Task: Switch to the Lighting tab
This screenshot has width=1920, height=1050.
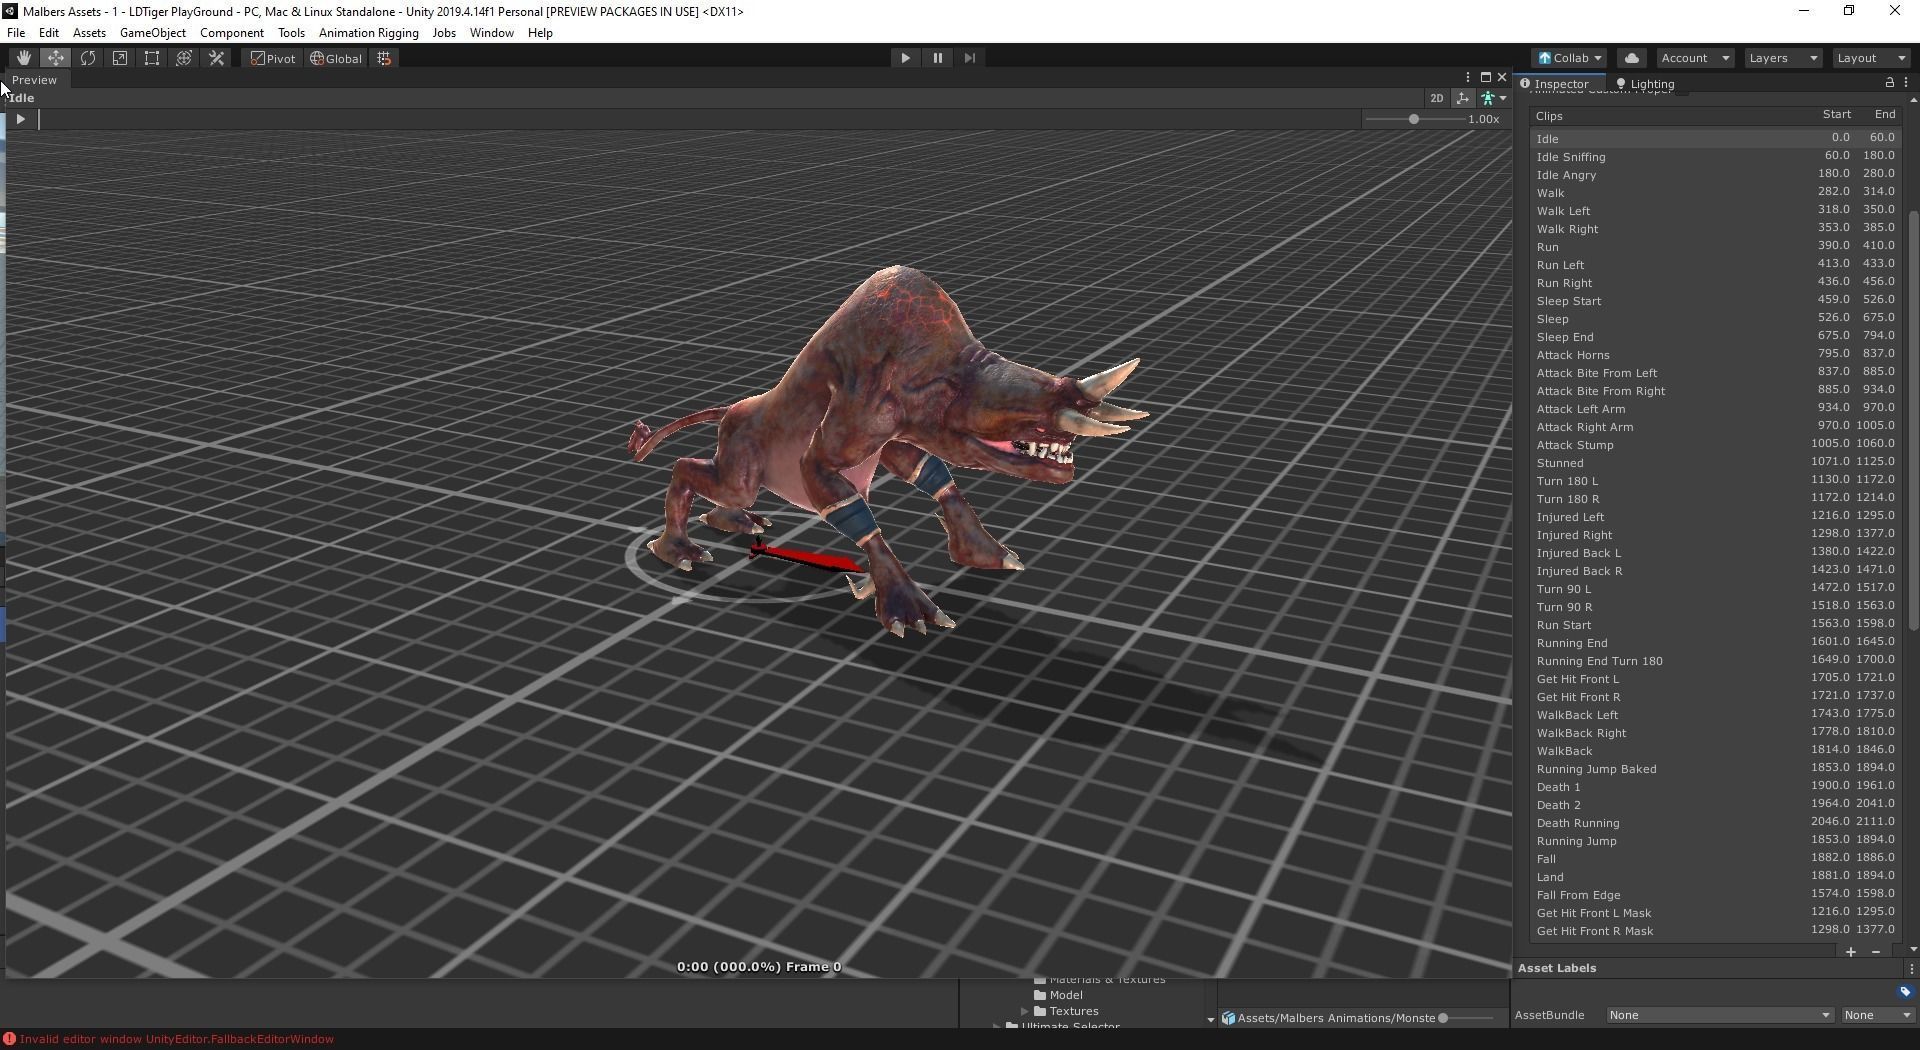Action: point(1645,84)
